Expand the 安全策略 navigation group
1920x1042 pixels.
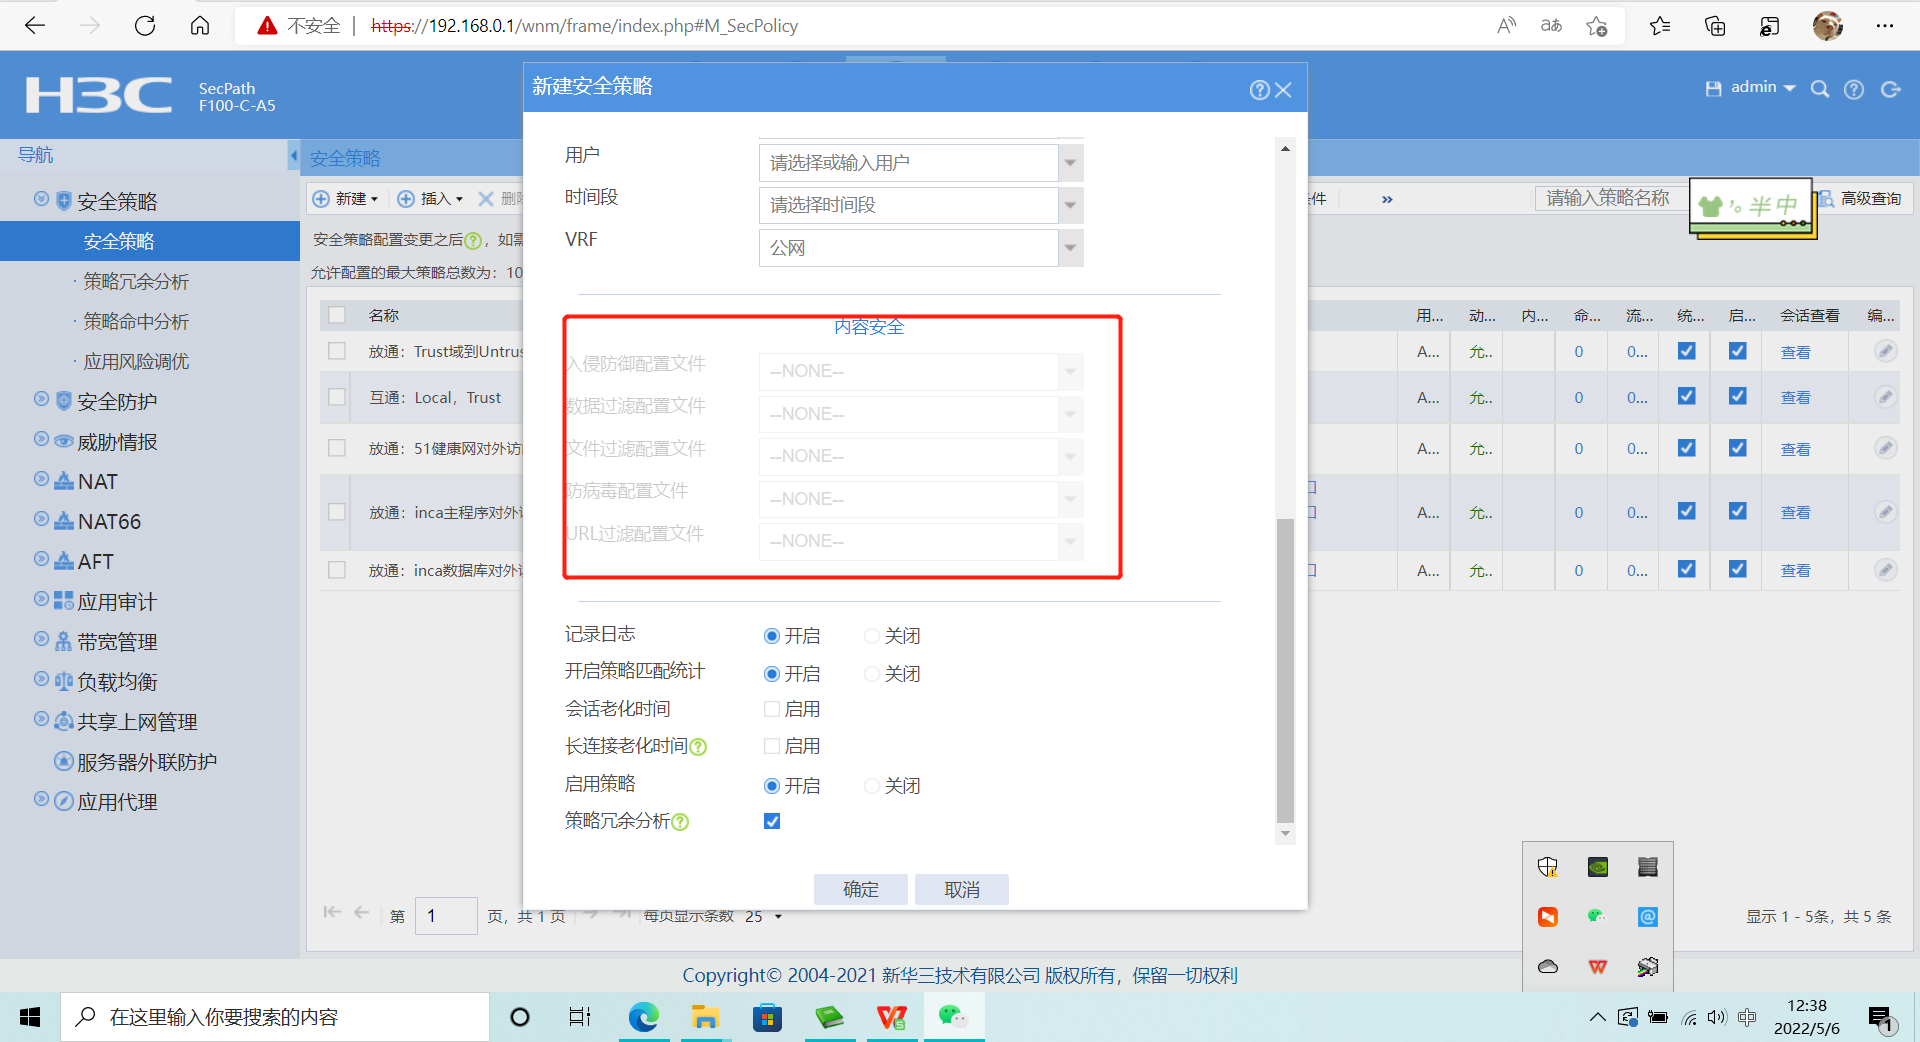tap(41, 199)
